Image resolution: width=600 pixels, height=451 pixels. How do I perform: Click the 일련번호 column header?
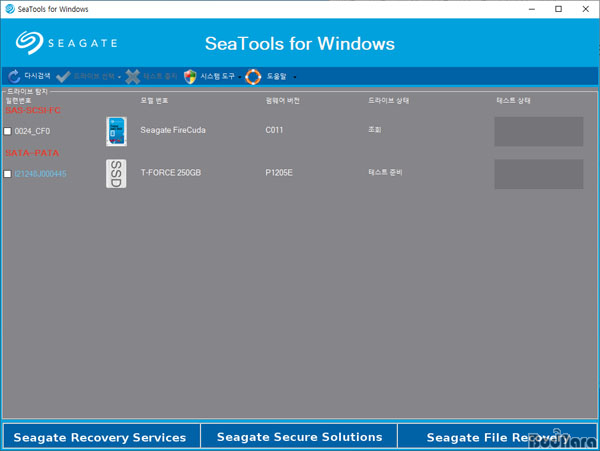tap(18, 101)
